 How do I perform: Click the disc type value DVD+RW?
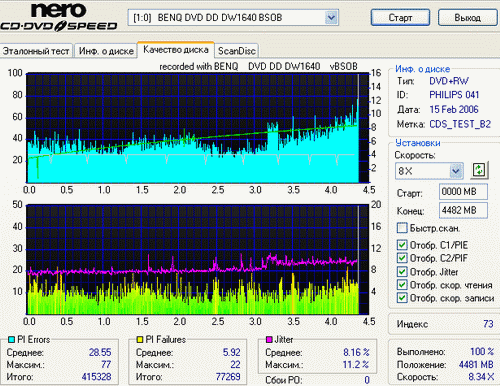[x=449, y=81]
